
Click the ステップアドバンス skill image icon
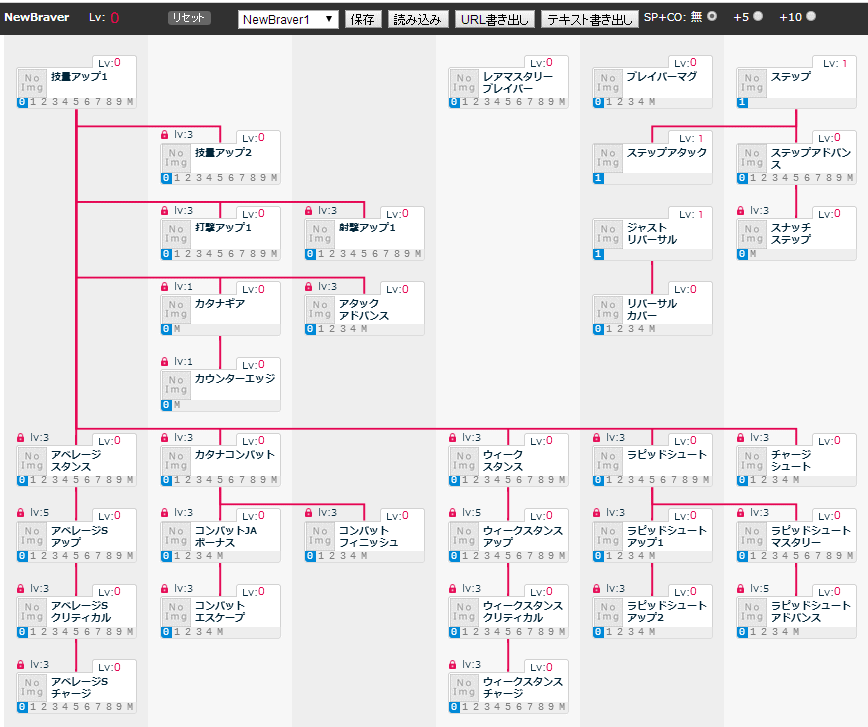(x=752, y=158)
